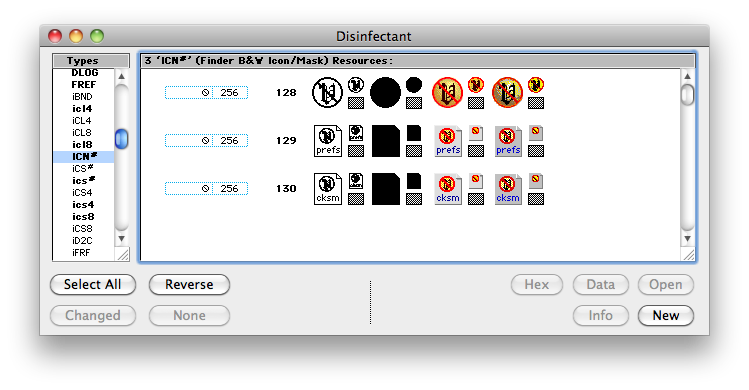Click the resources pane scroll thumb
The image size is (749, 390).
(687, 94)
